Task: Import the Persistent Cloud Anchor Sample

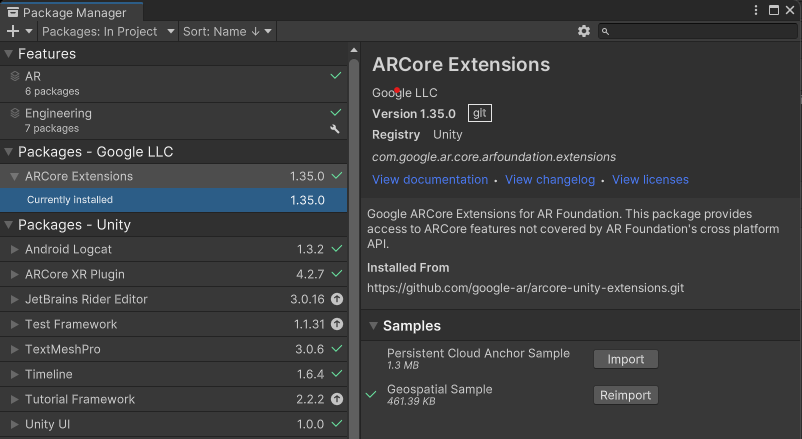Action: coord(626,359)
